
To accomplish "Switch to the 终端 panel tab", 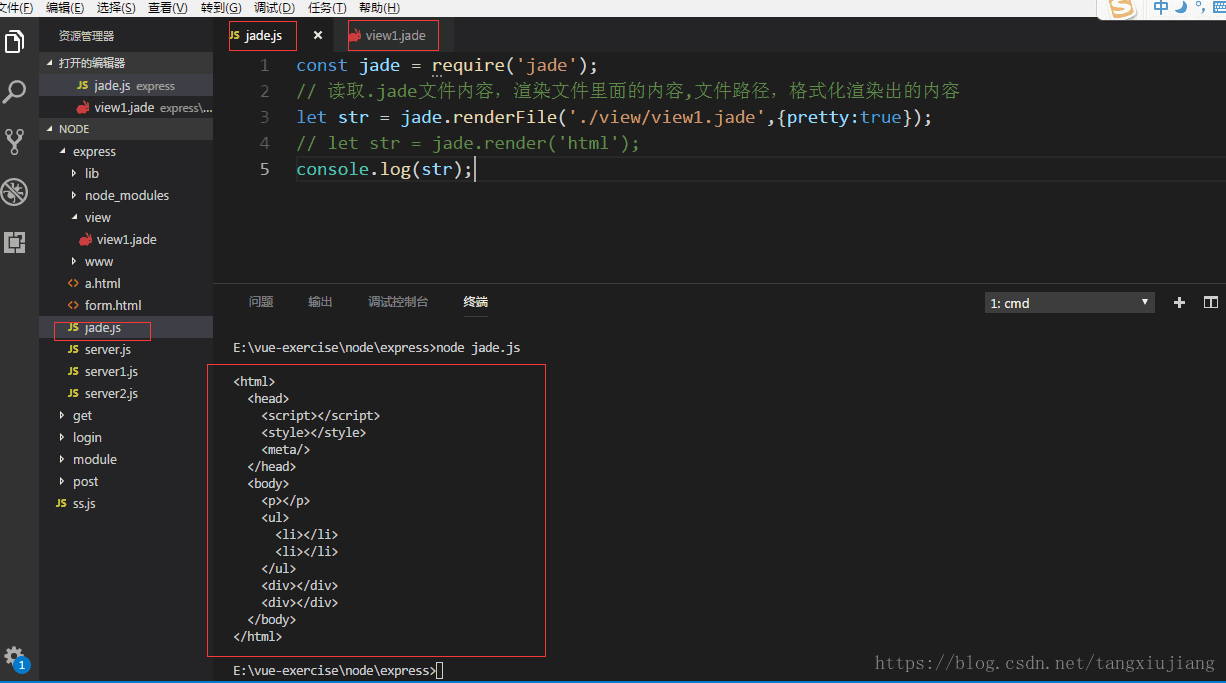I will 475,301.
